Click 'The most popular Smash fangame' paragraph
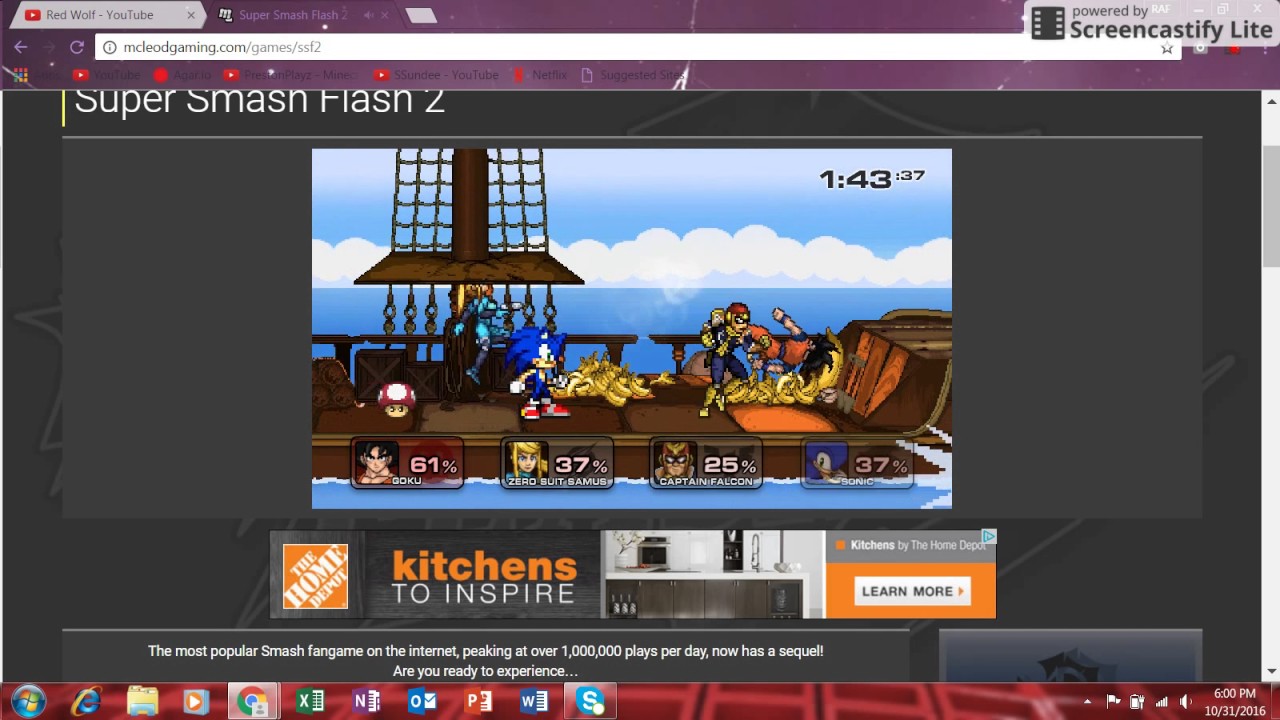1280x720 pixels. click(486, 651)
